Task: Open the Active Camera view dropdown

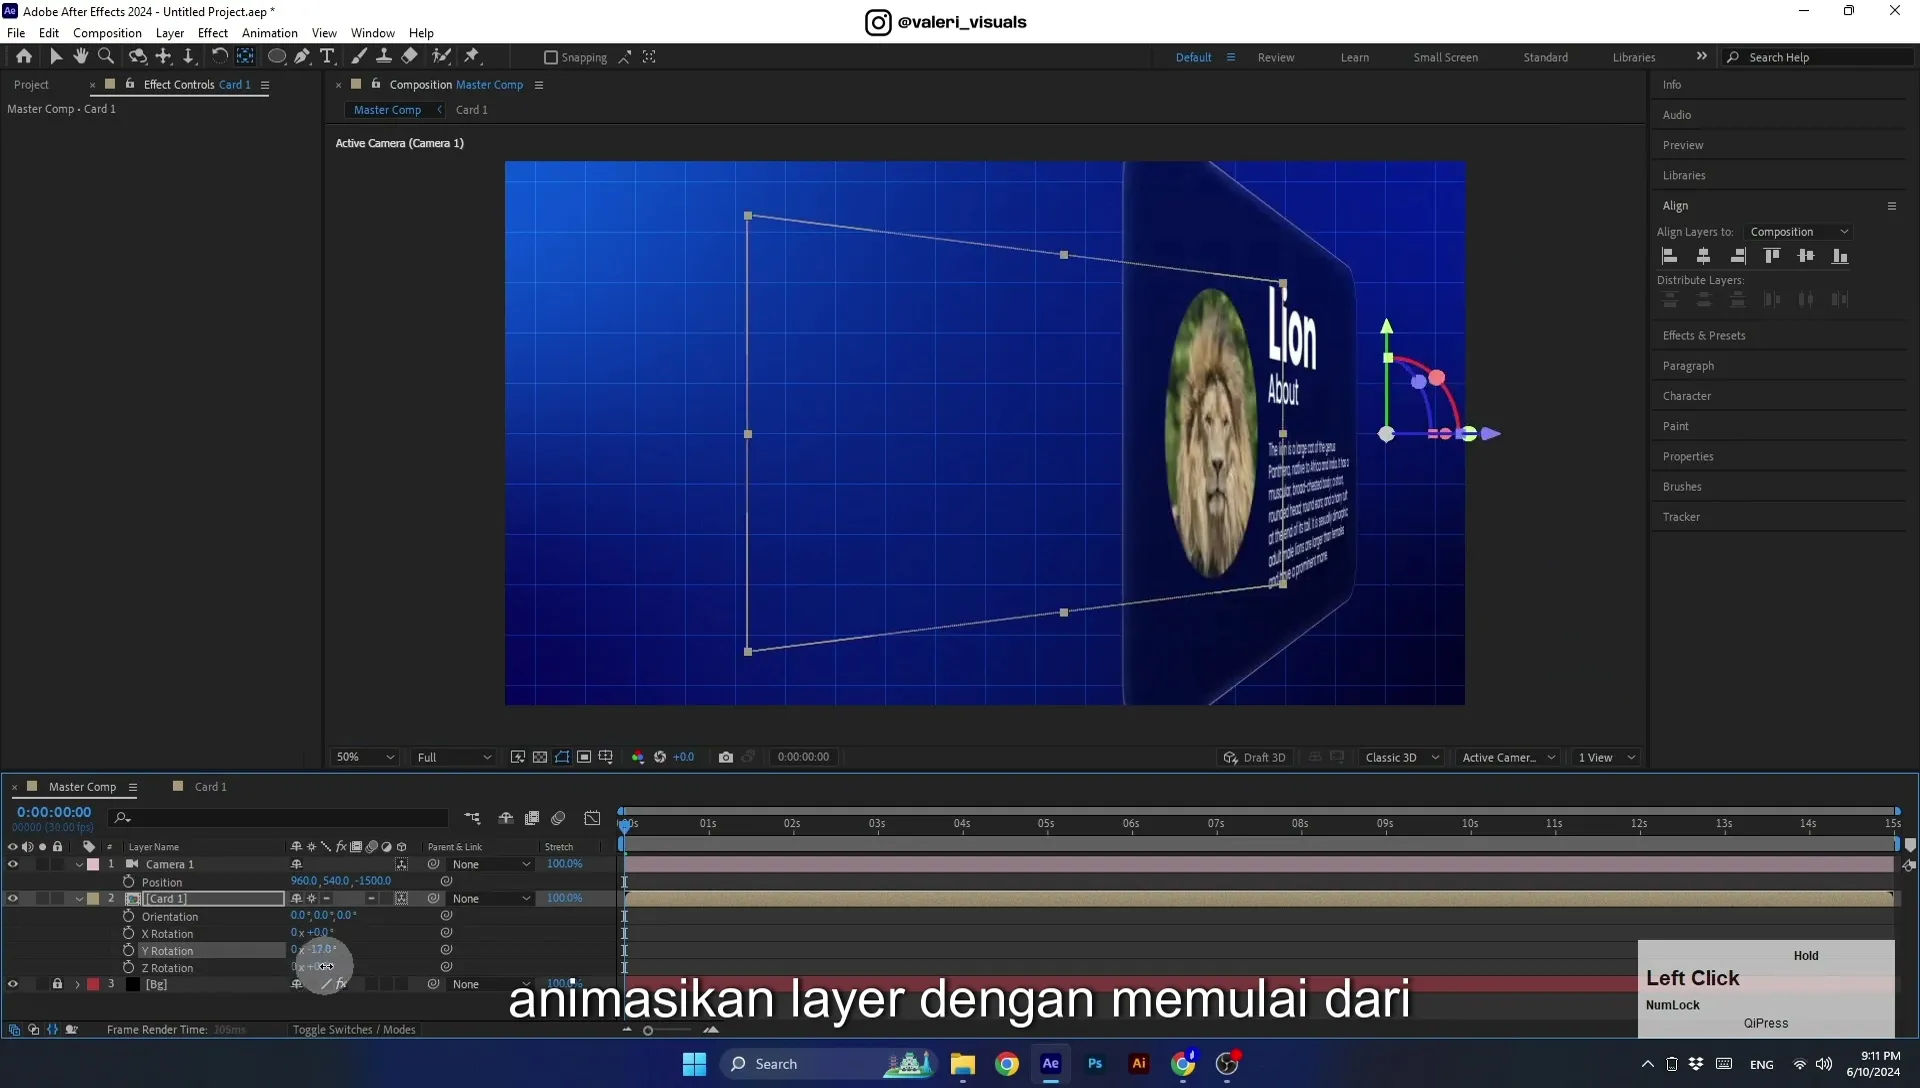Action: [x=1509, y=757]
